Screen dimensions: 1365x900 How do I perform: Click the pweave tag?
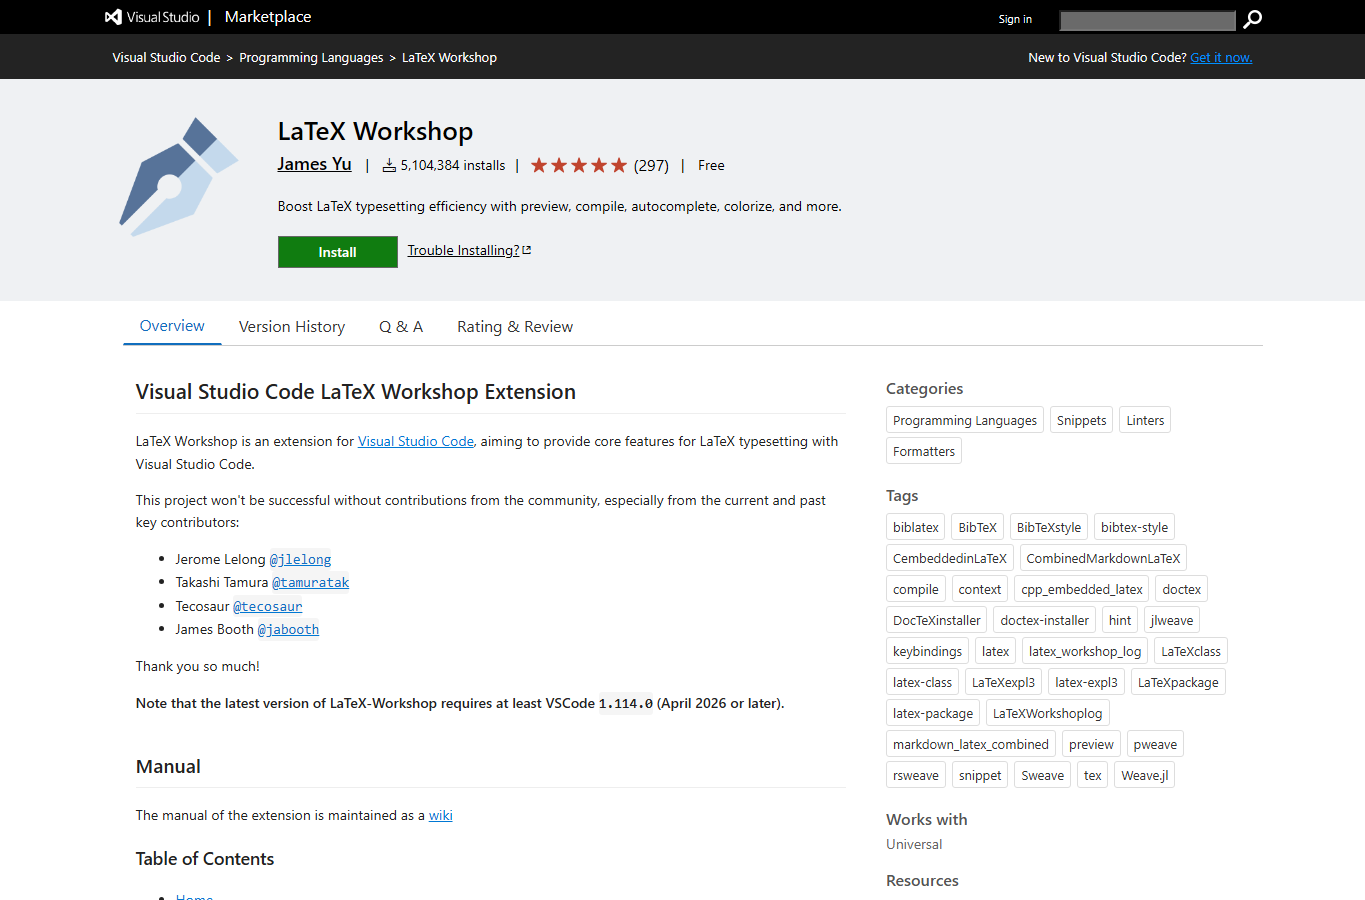(1155, 744)
